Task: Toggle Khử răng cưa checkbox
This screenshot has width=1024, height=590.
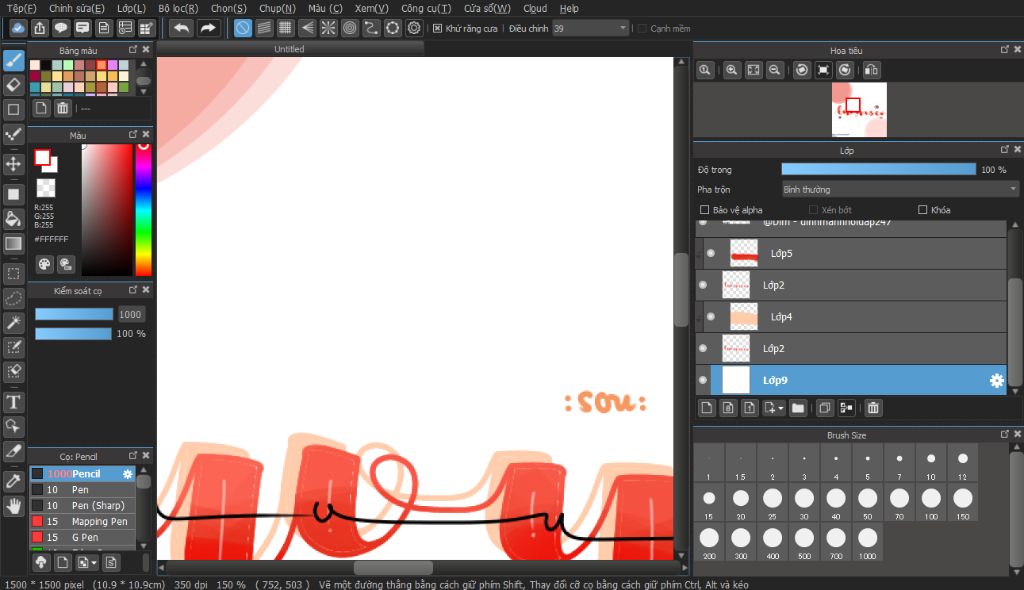Action: pyautogui.click(x=438, y=28)
